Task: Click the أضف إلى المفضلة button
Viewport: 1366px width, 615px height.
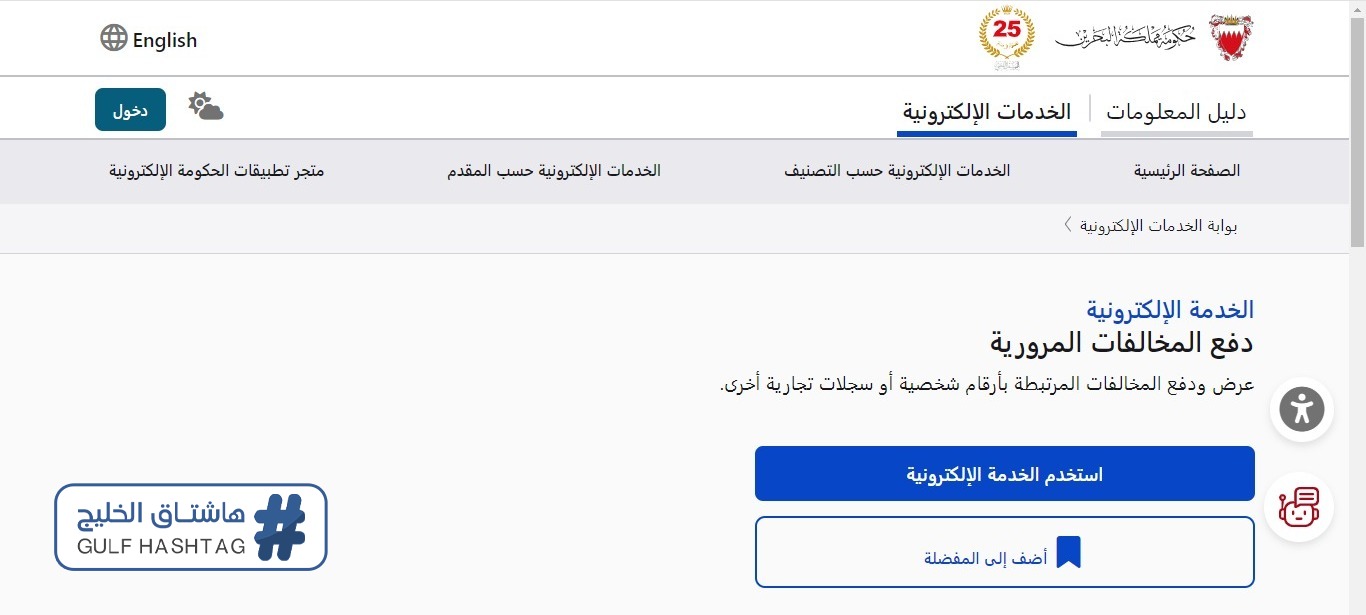Action: point(1004,552)
